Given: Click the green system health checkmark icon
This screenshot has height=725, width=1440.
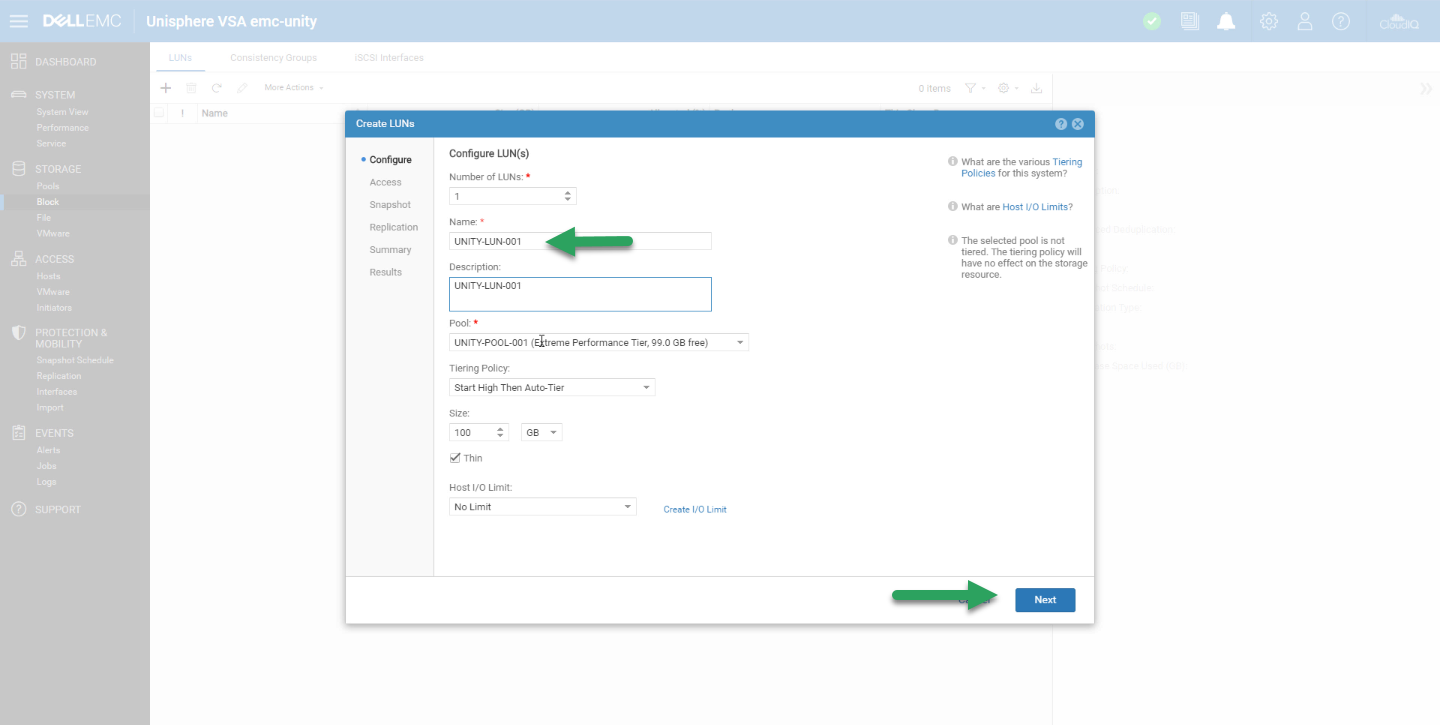Looking at the screenshot, I should tap(1152, 21).
